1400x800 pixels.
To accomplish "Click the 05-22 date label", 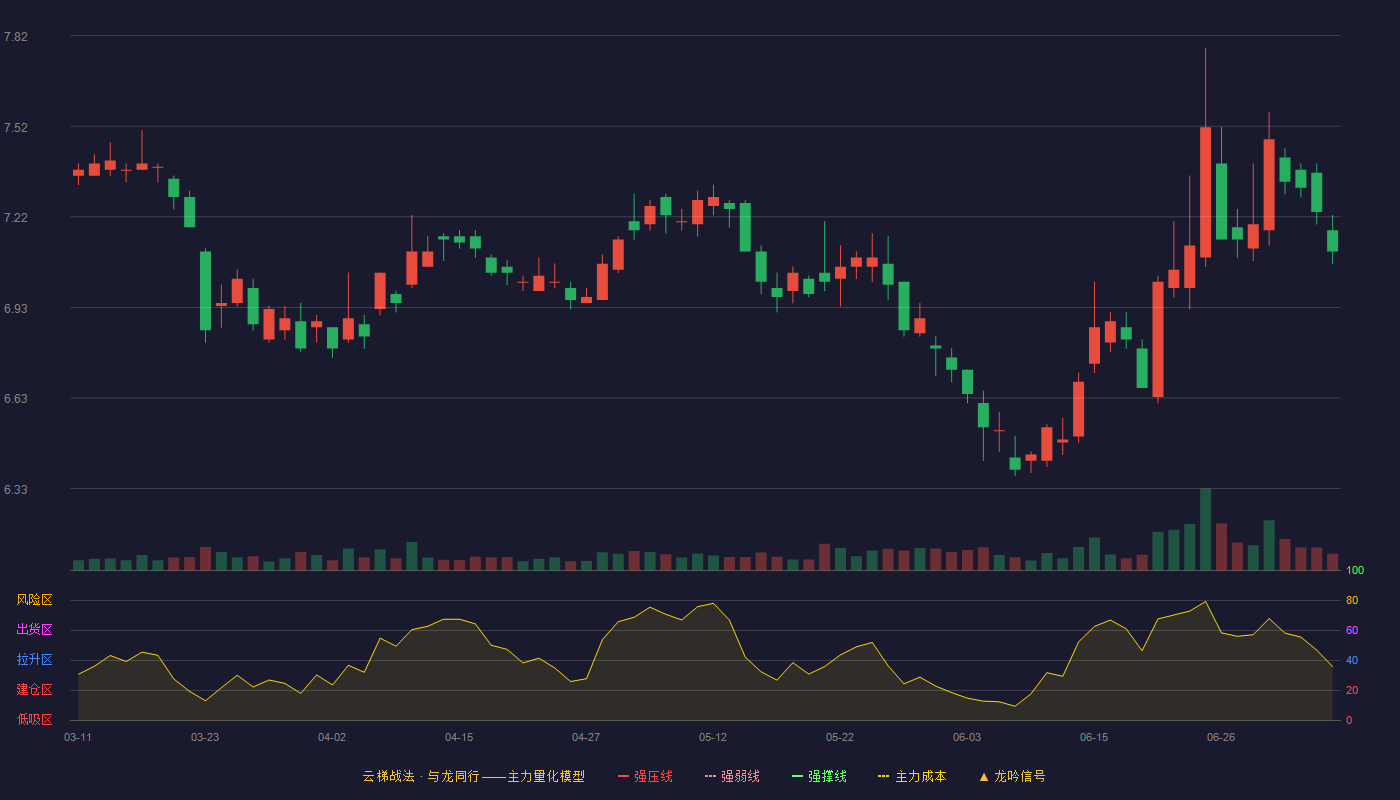I will 840,737.
